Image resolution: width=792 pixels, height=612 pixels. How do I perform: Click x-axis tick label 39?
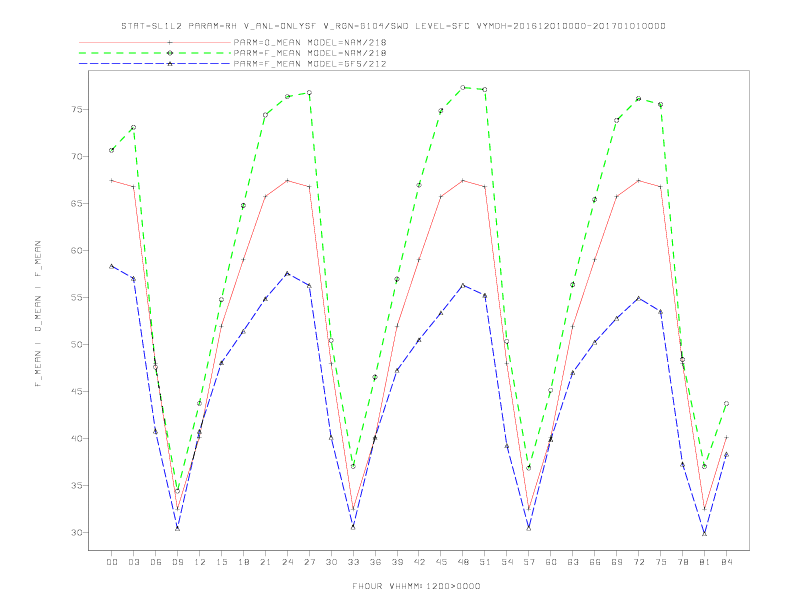397,562
